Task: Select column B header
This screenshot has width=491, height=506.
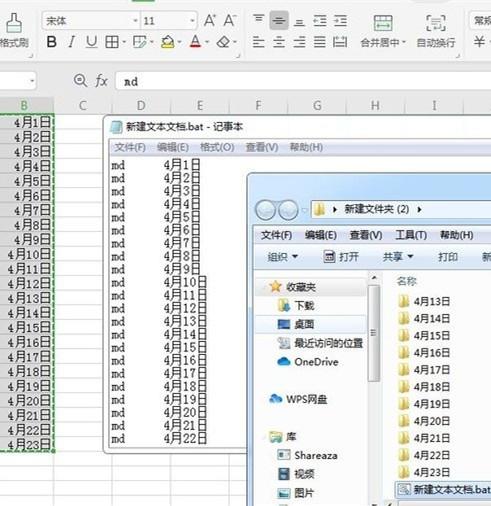Action: click(24, 106)
